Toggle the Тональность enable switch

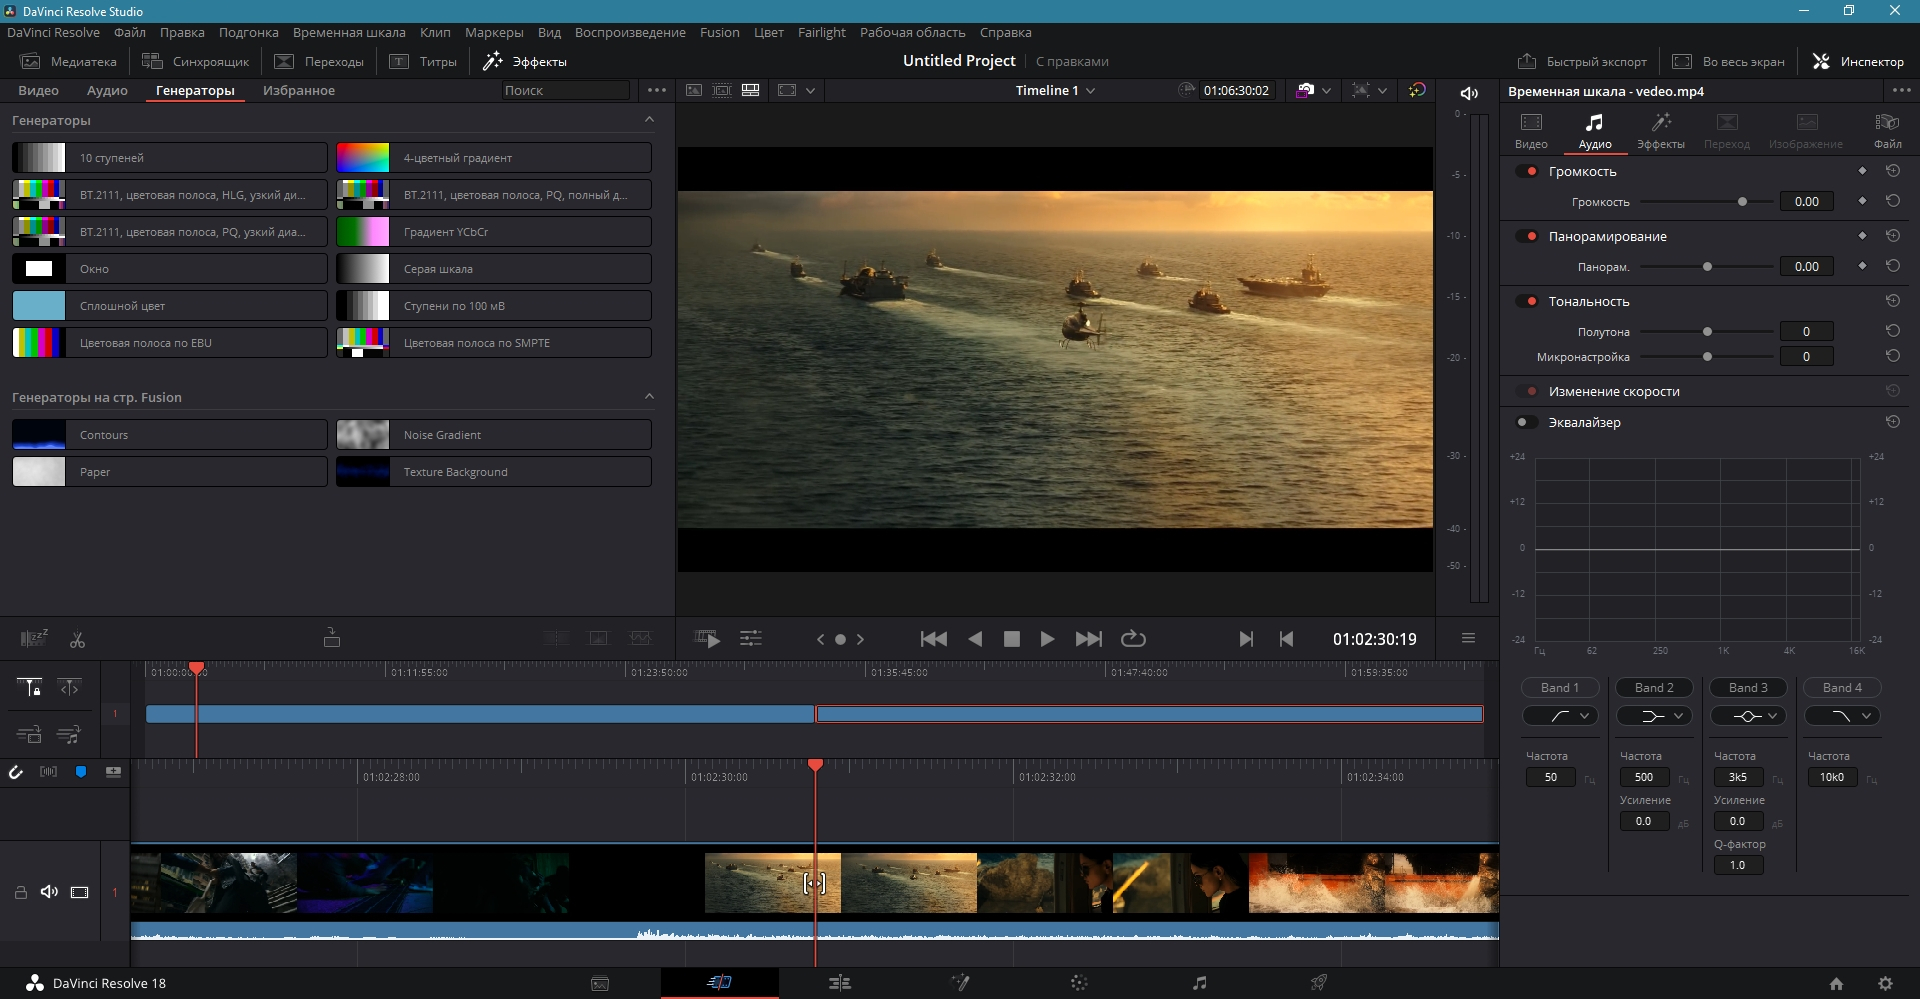pyautogui.click(x=1527, y=301)
